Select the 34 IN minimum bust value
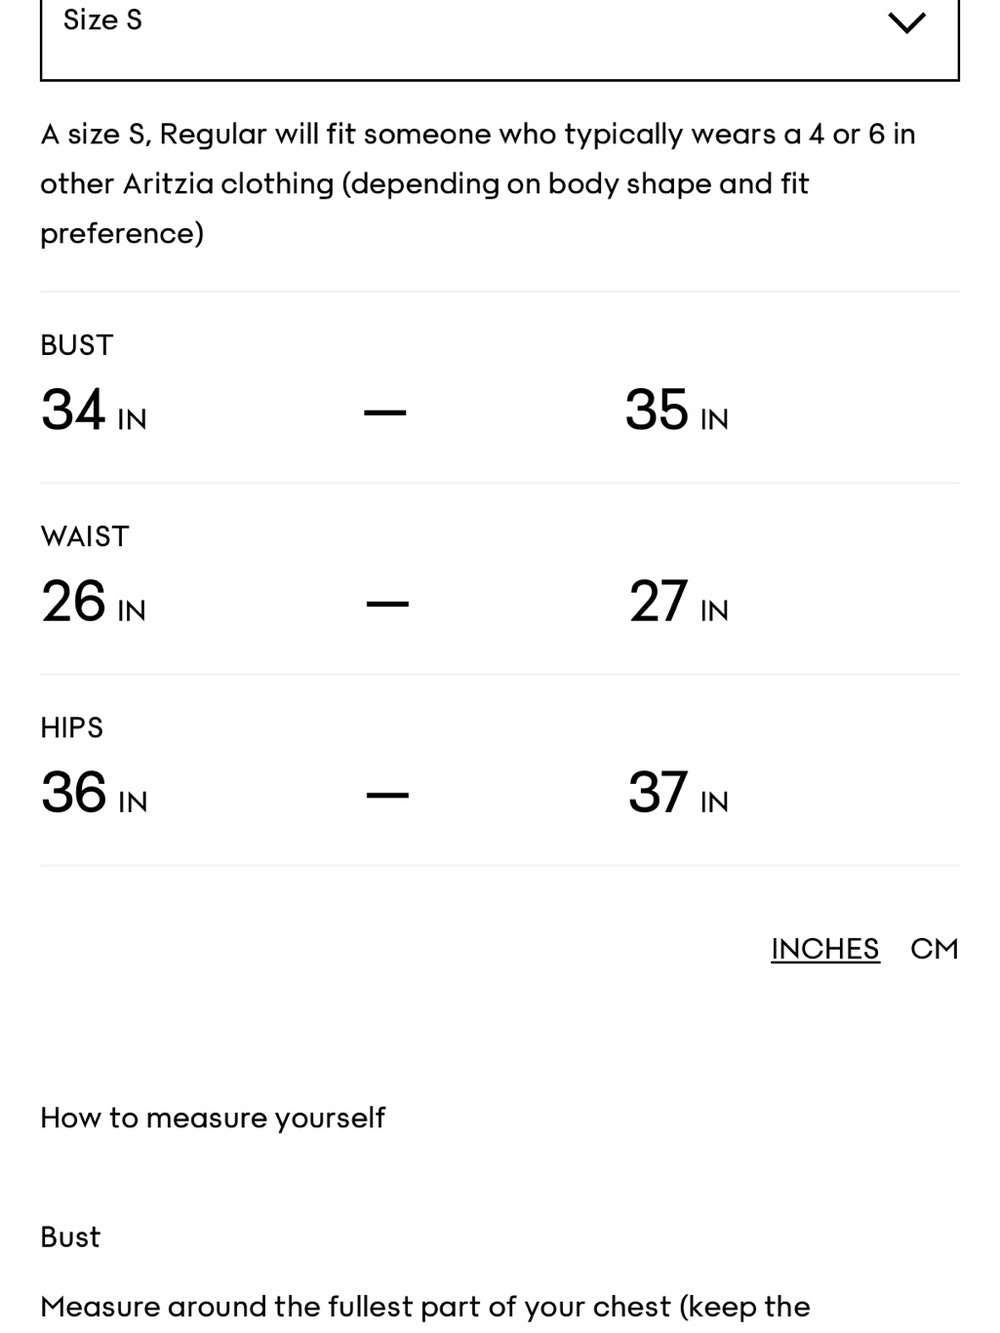 [94, 411]
